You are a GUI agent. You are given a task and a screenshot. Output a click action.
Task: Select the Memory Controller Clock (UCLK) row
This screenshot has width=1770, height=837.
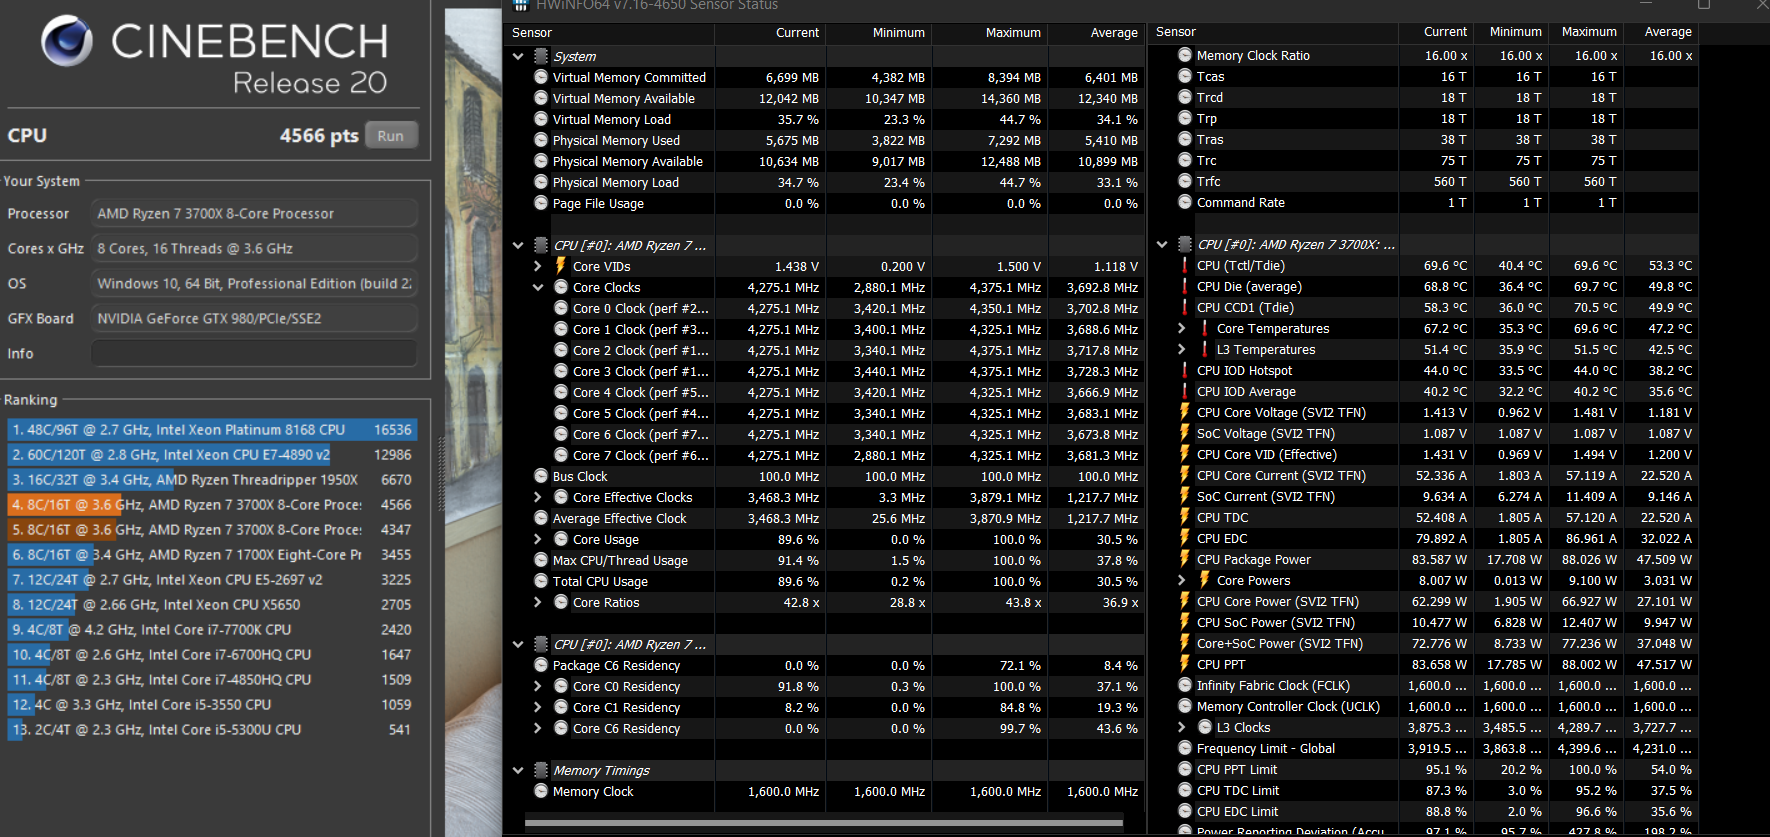(1424, 706)
